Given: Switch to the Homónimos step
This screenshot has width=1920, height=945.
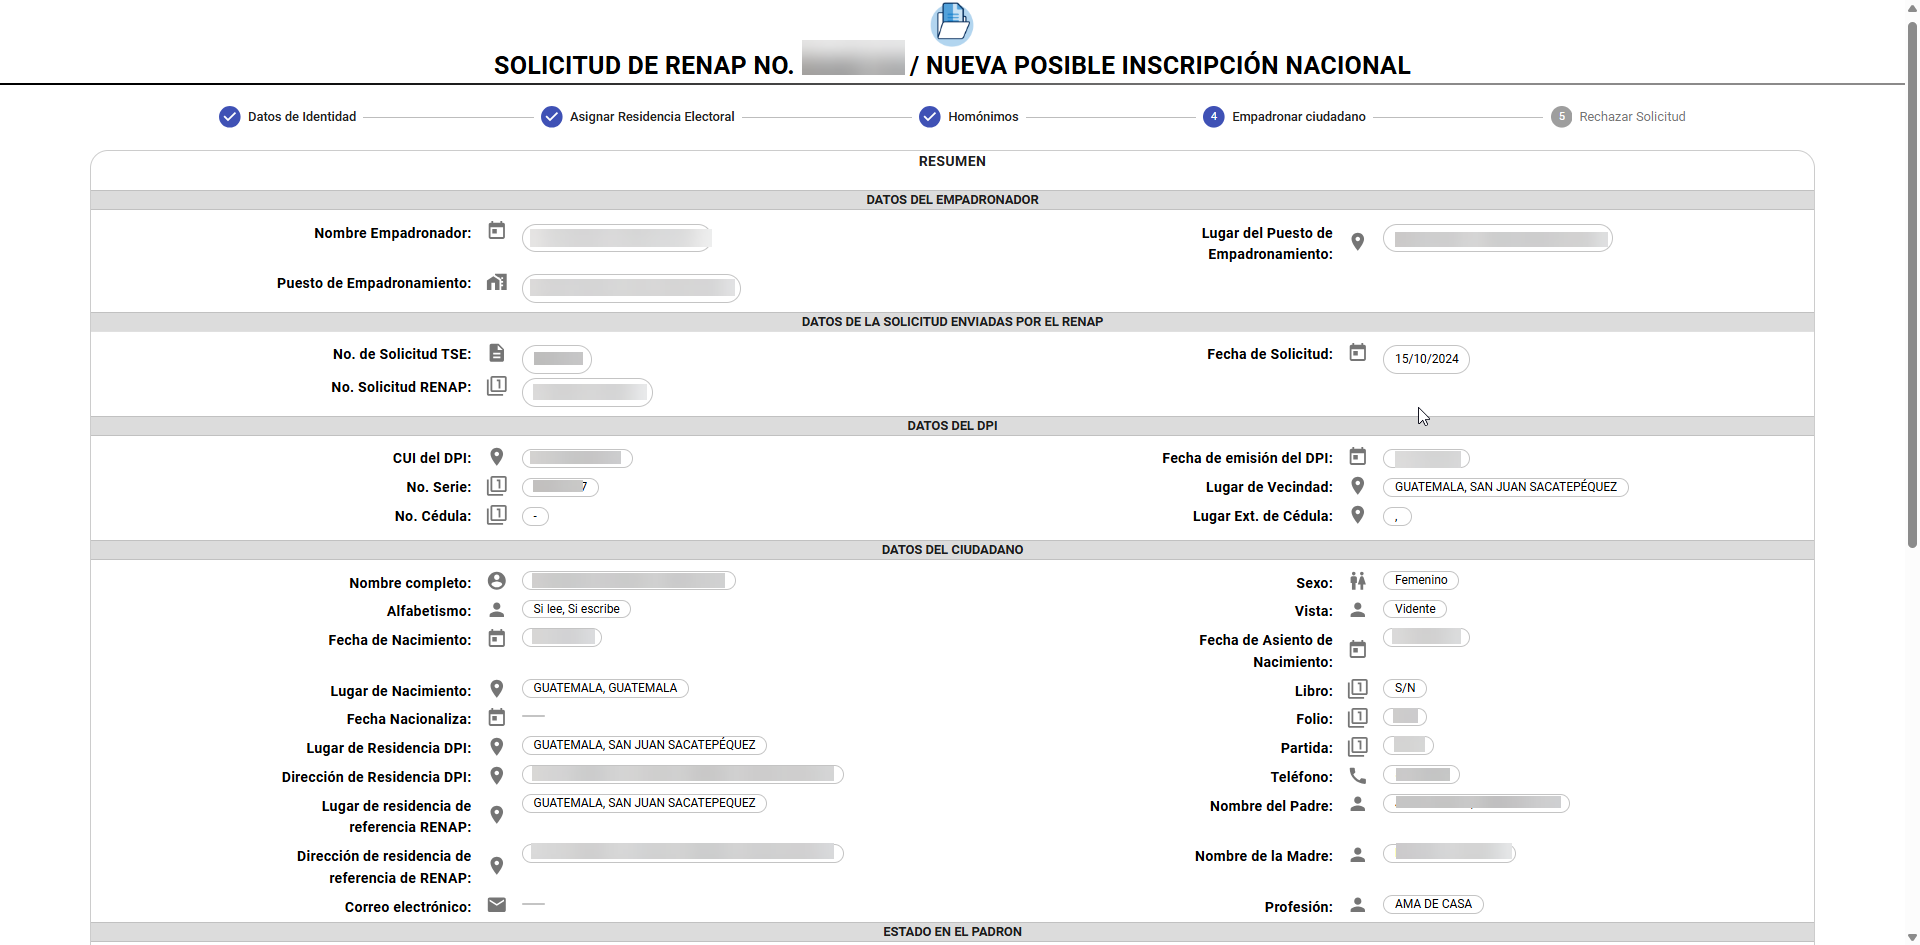Looking at the screenshot, I should pyautogui.click(x=969, y=117).
